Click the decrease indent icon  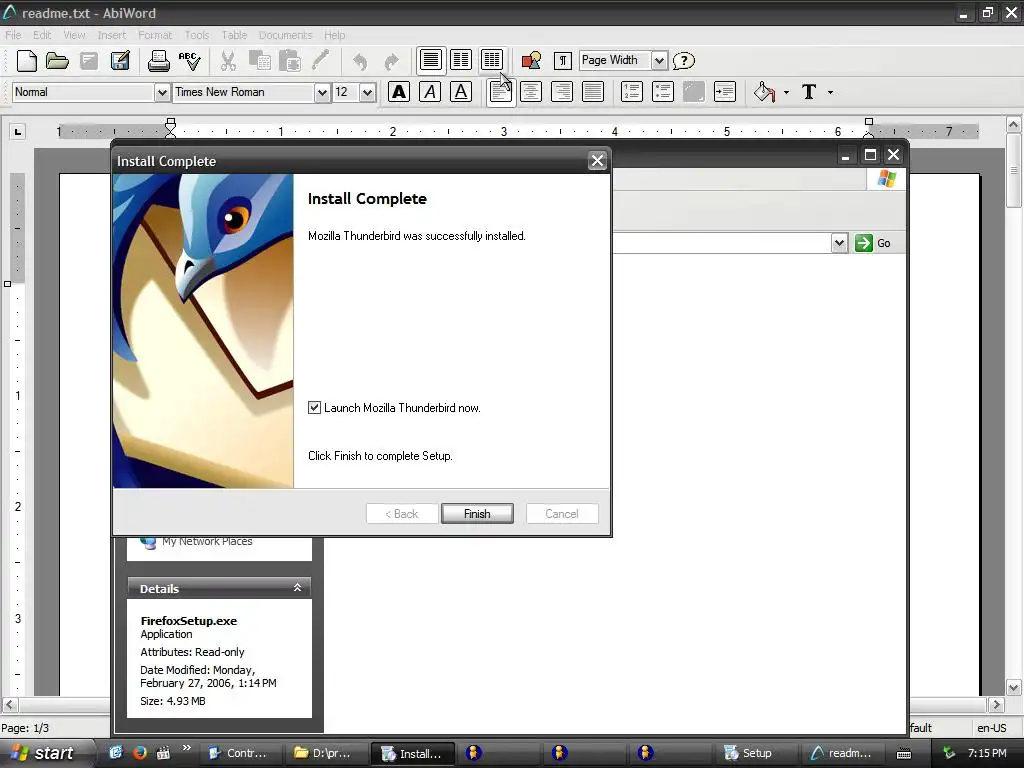coord(694,92)
